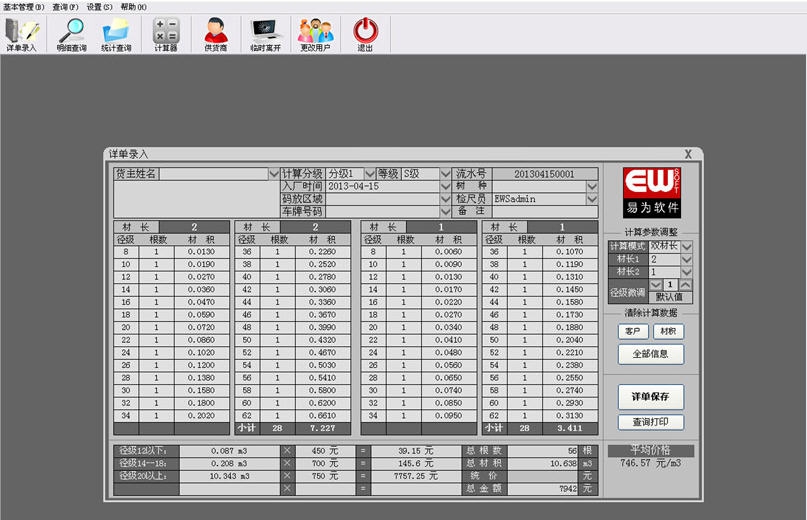This screenshot has height=520, width=807.
Task: Decrease 径级微调 with the down arrow
Action: 658,285
